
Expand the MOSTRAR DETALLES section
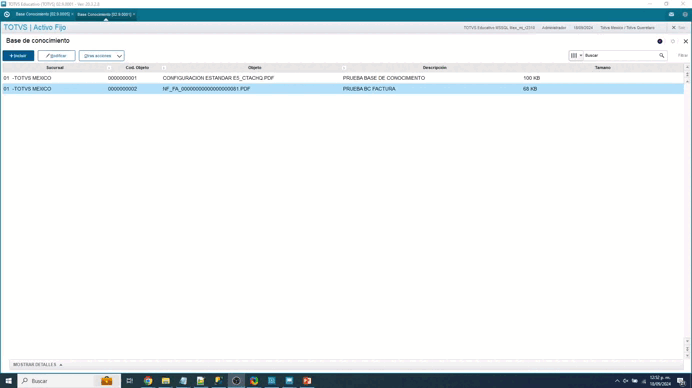pyautogui.click(x=38, y=365)
